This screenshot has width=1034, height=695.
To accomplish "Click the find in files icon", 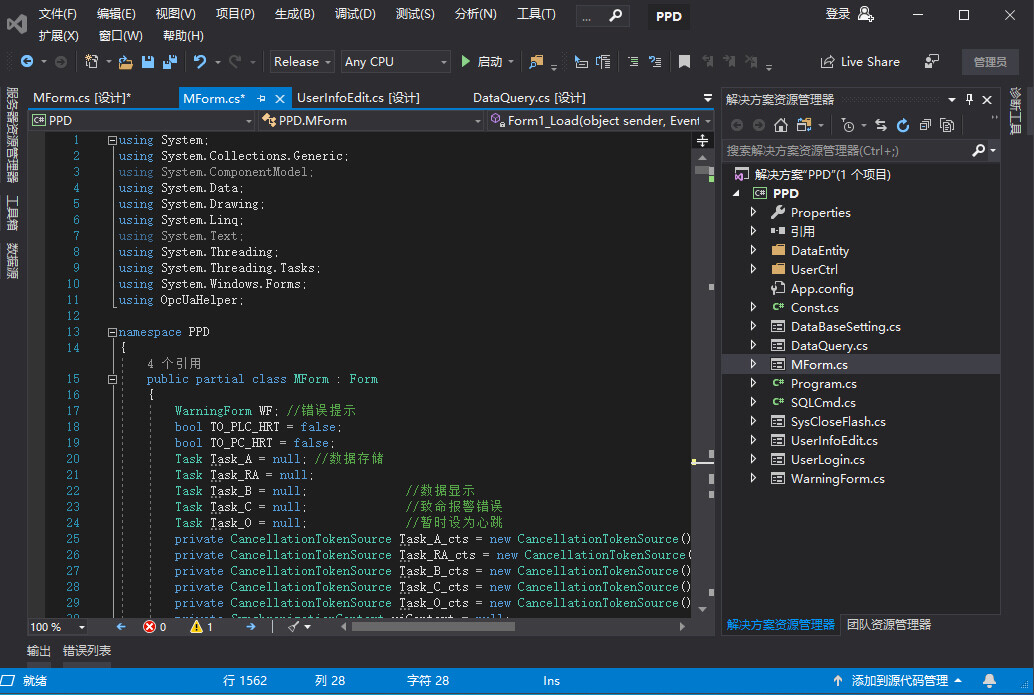I will click(x=536, y=62).
